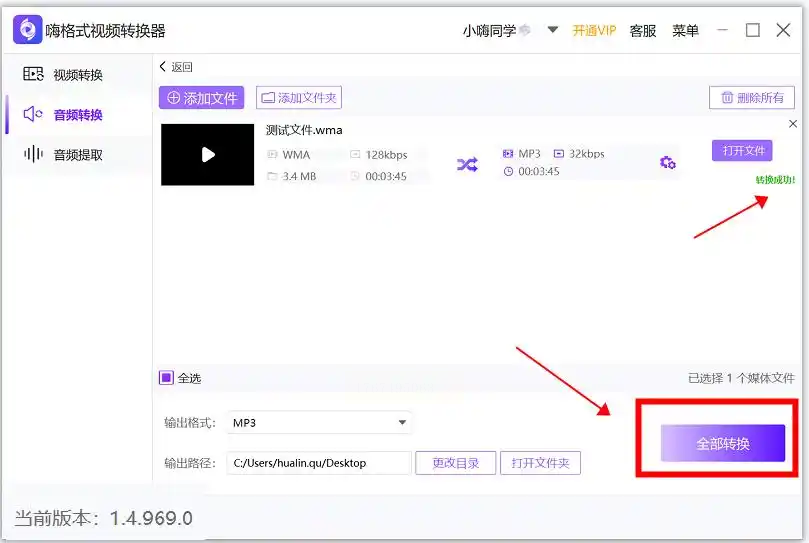This screenshot has height=543, width=809.
Task: Click the 打开文件 button
Action: tap(742, 151)
